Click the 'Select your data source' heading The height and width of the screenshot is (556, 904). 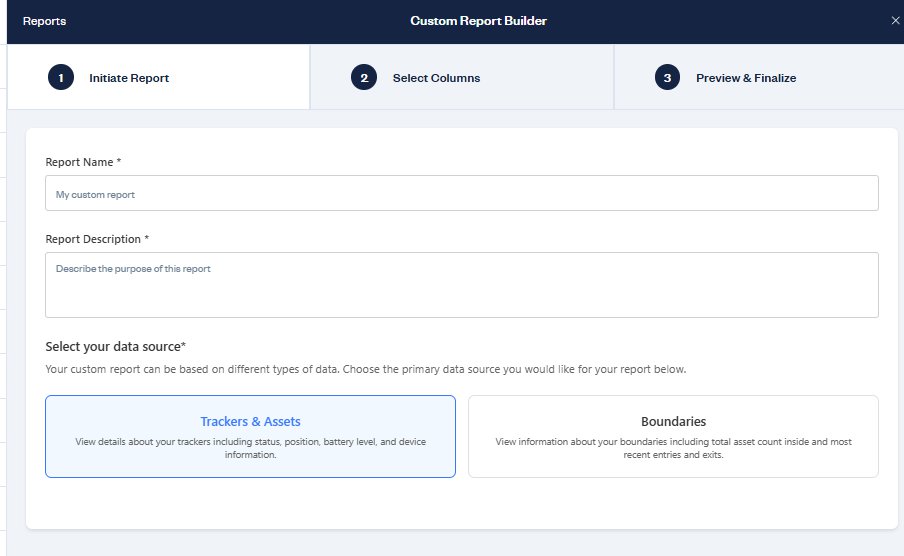click(115, 347)
